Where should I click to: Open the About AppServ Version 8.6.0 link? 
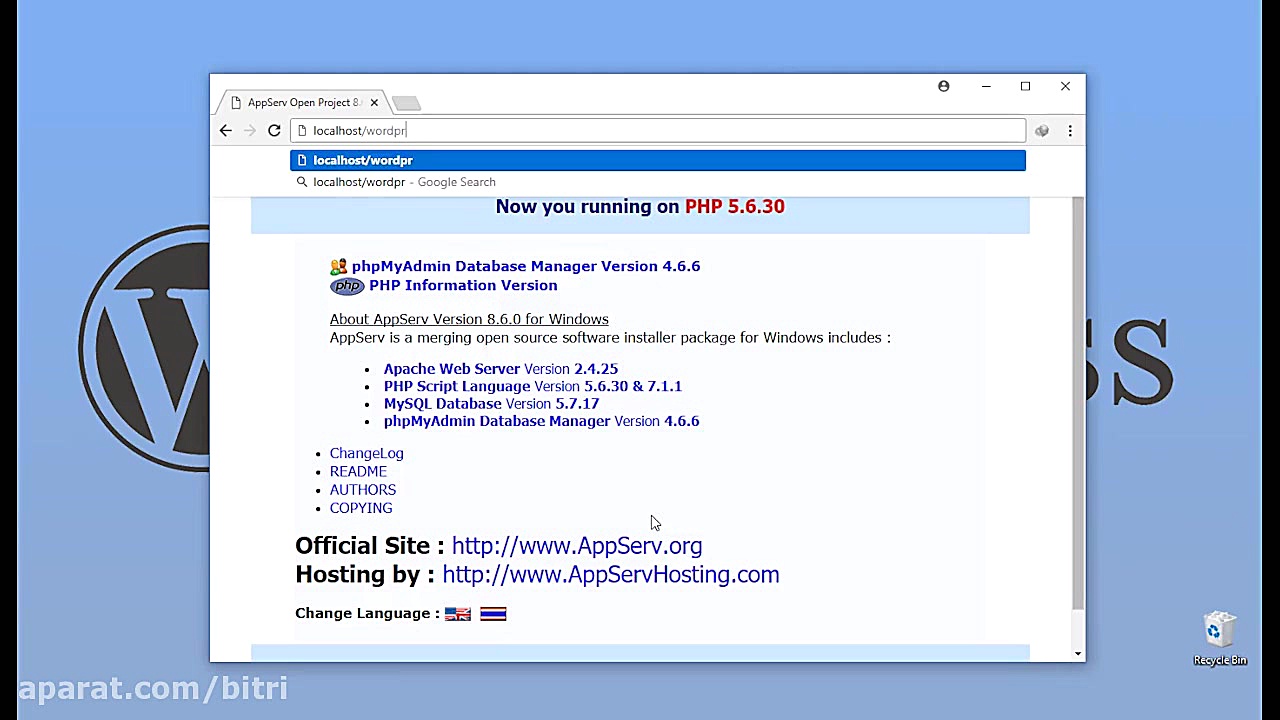pos(469,319)
